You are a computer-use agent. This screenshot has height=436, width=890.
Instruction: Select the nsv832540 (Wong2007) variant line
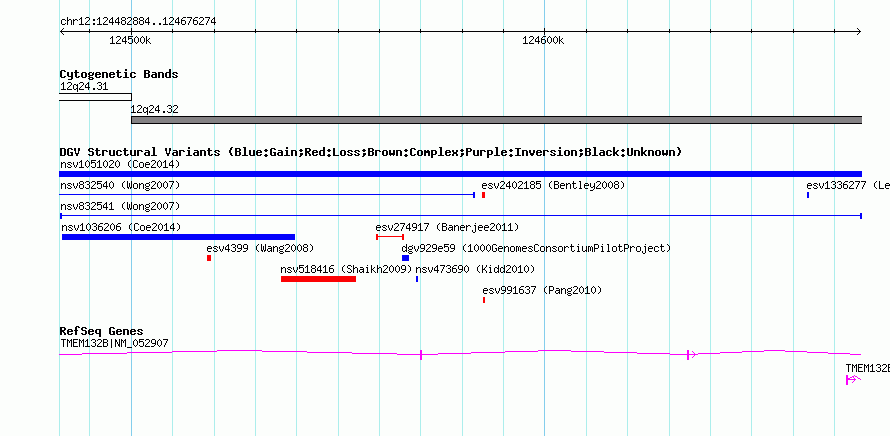267,195
